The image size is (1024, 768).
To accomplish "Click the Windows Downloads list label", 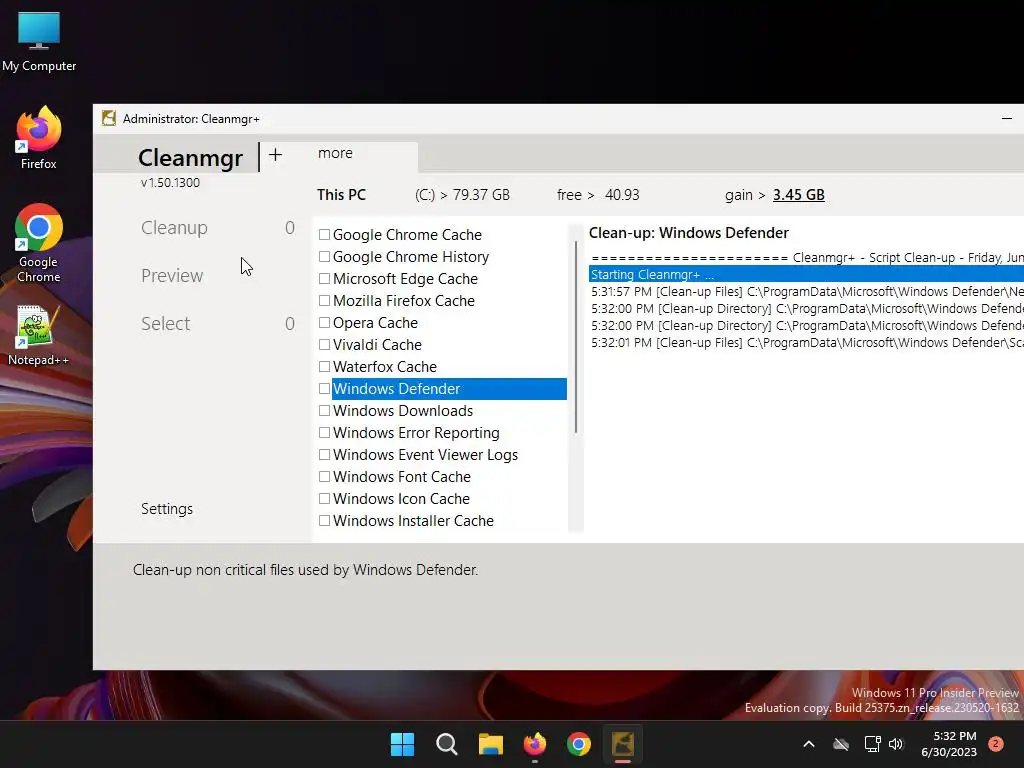I will tap(403, 411).
